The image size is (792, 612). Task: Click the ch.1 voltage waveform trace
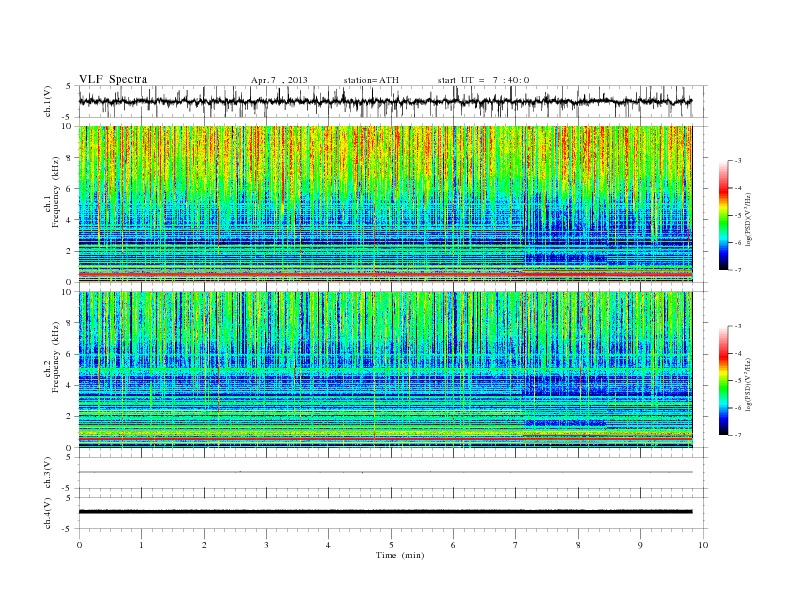click(x=385, y=101)
